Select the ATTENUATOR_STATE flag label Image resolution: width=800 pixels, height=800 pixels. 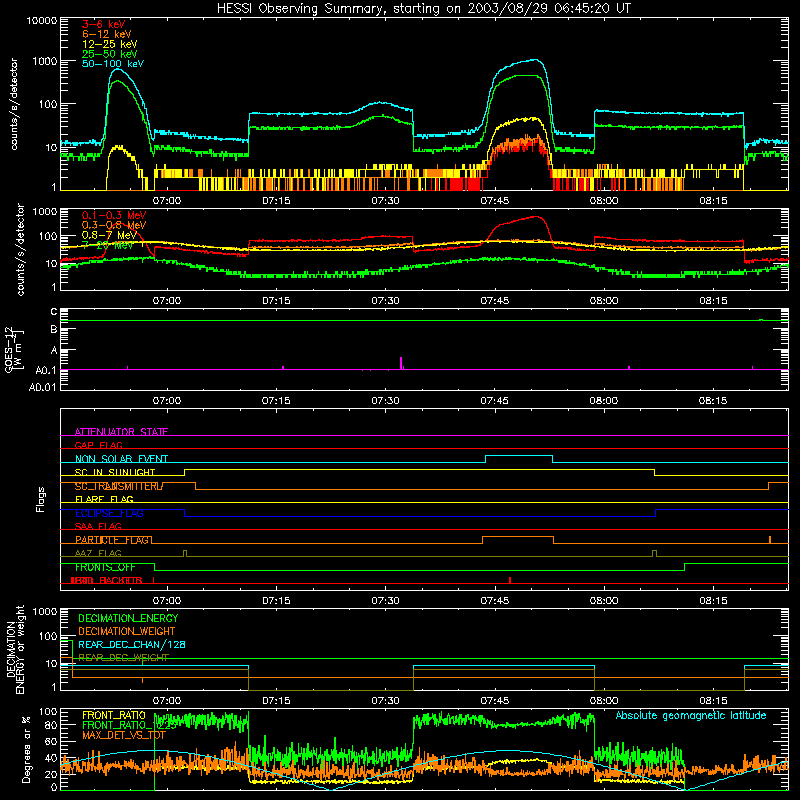[x=121, y=432]
